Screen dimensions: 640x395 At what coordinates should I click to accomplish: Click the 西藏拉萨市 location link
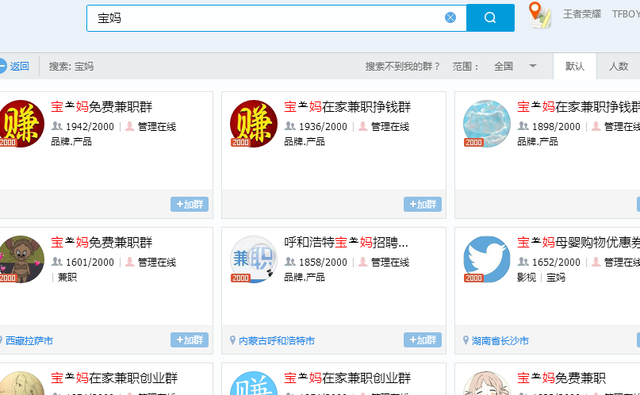pos(29,340)
